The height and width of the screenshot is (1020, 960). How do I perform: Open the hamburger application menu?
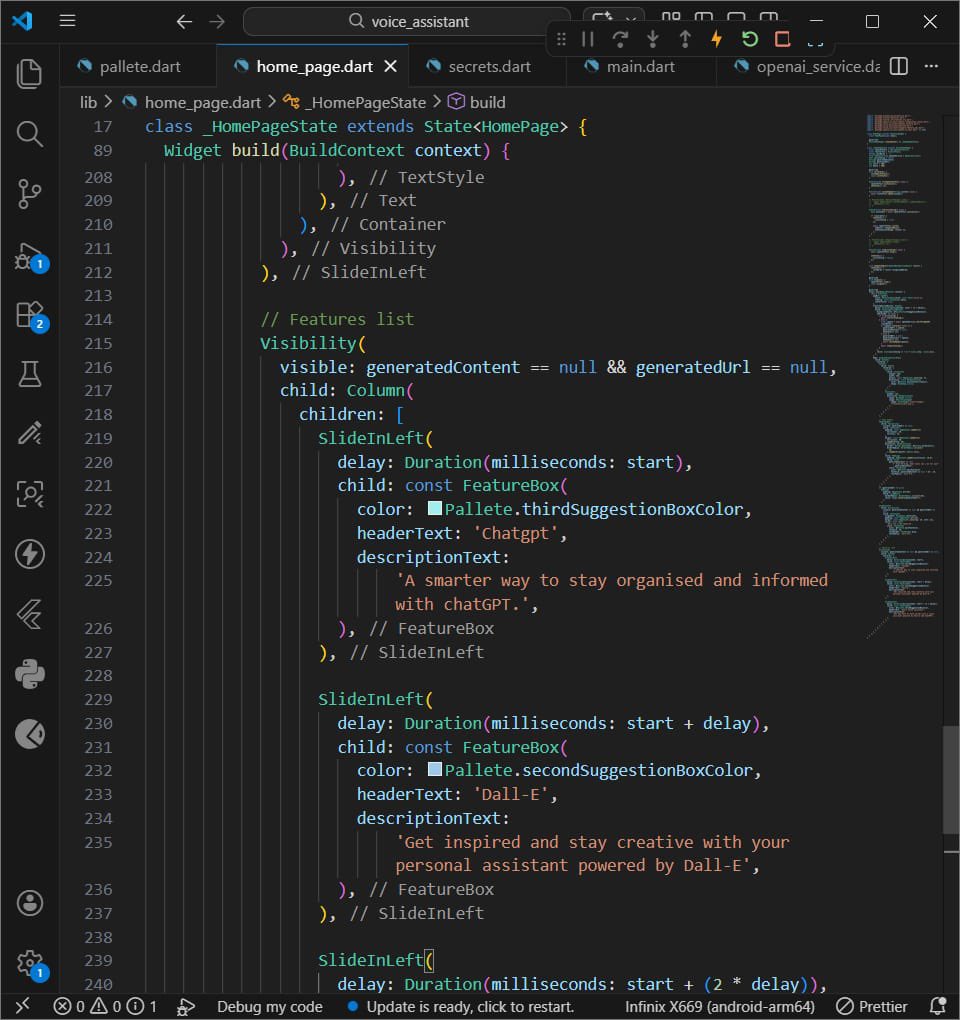68,21
